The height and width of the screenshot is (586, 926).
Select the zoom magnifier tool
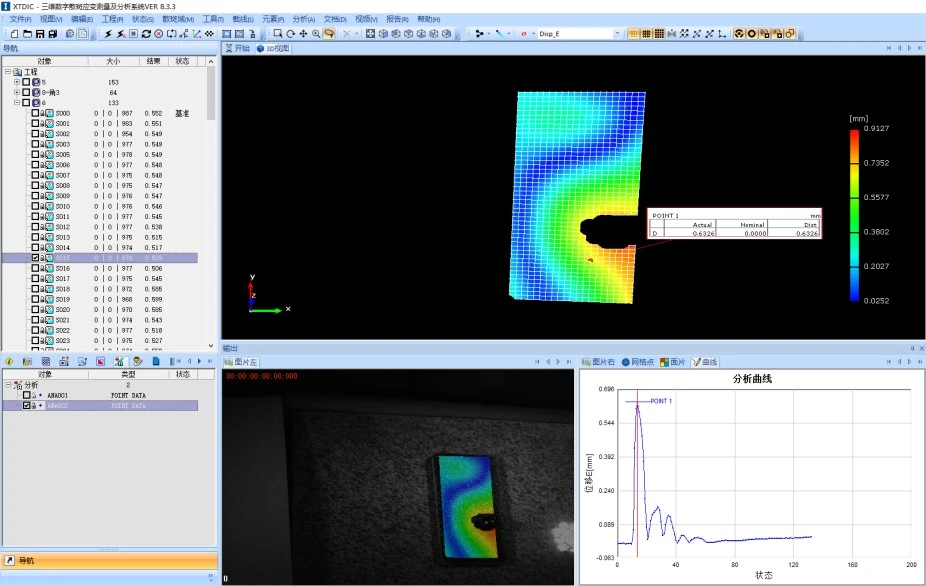pos(316,34)
